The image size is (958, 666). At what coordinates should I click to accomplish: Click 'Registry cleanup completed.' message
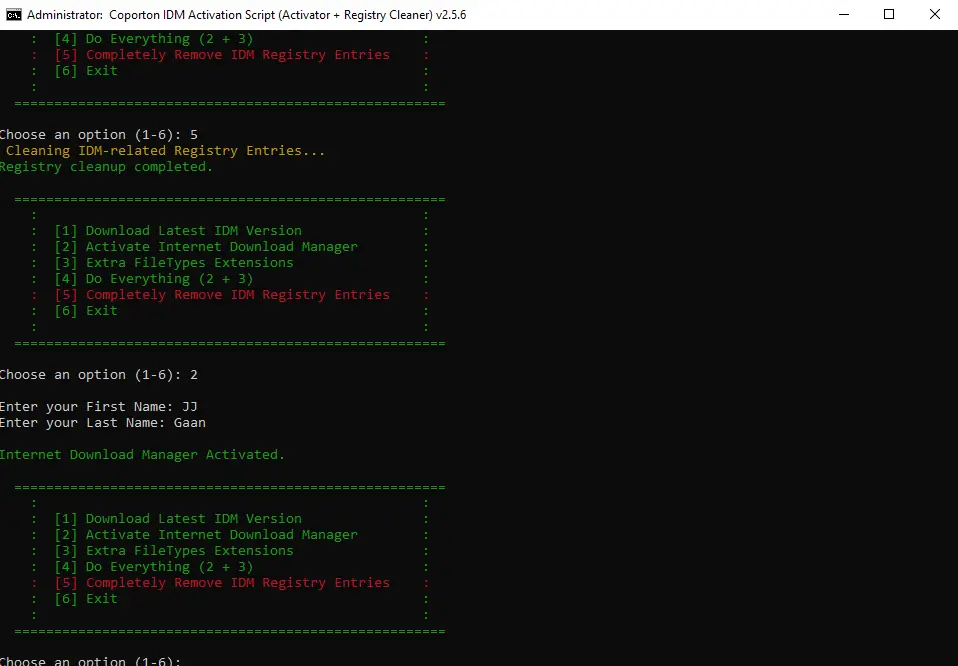tap(106, 167)
